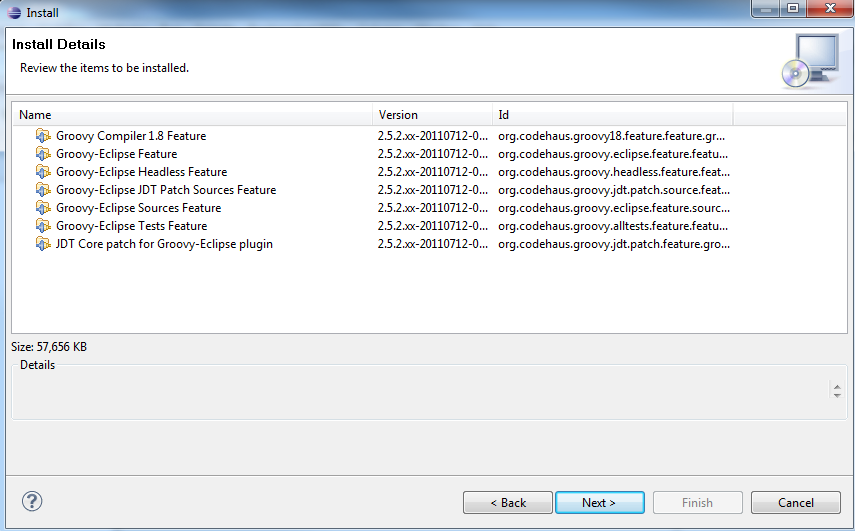This screenshot has width=855, height=531.
Task: Click the Details scroll up arrow
Action: coord(837,387)
